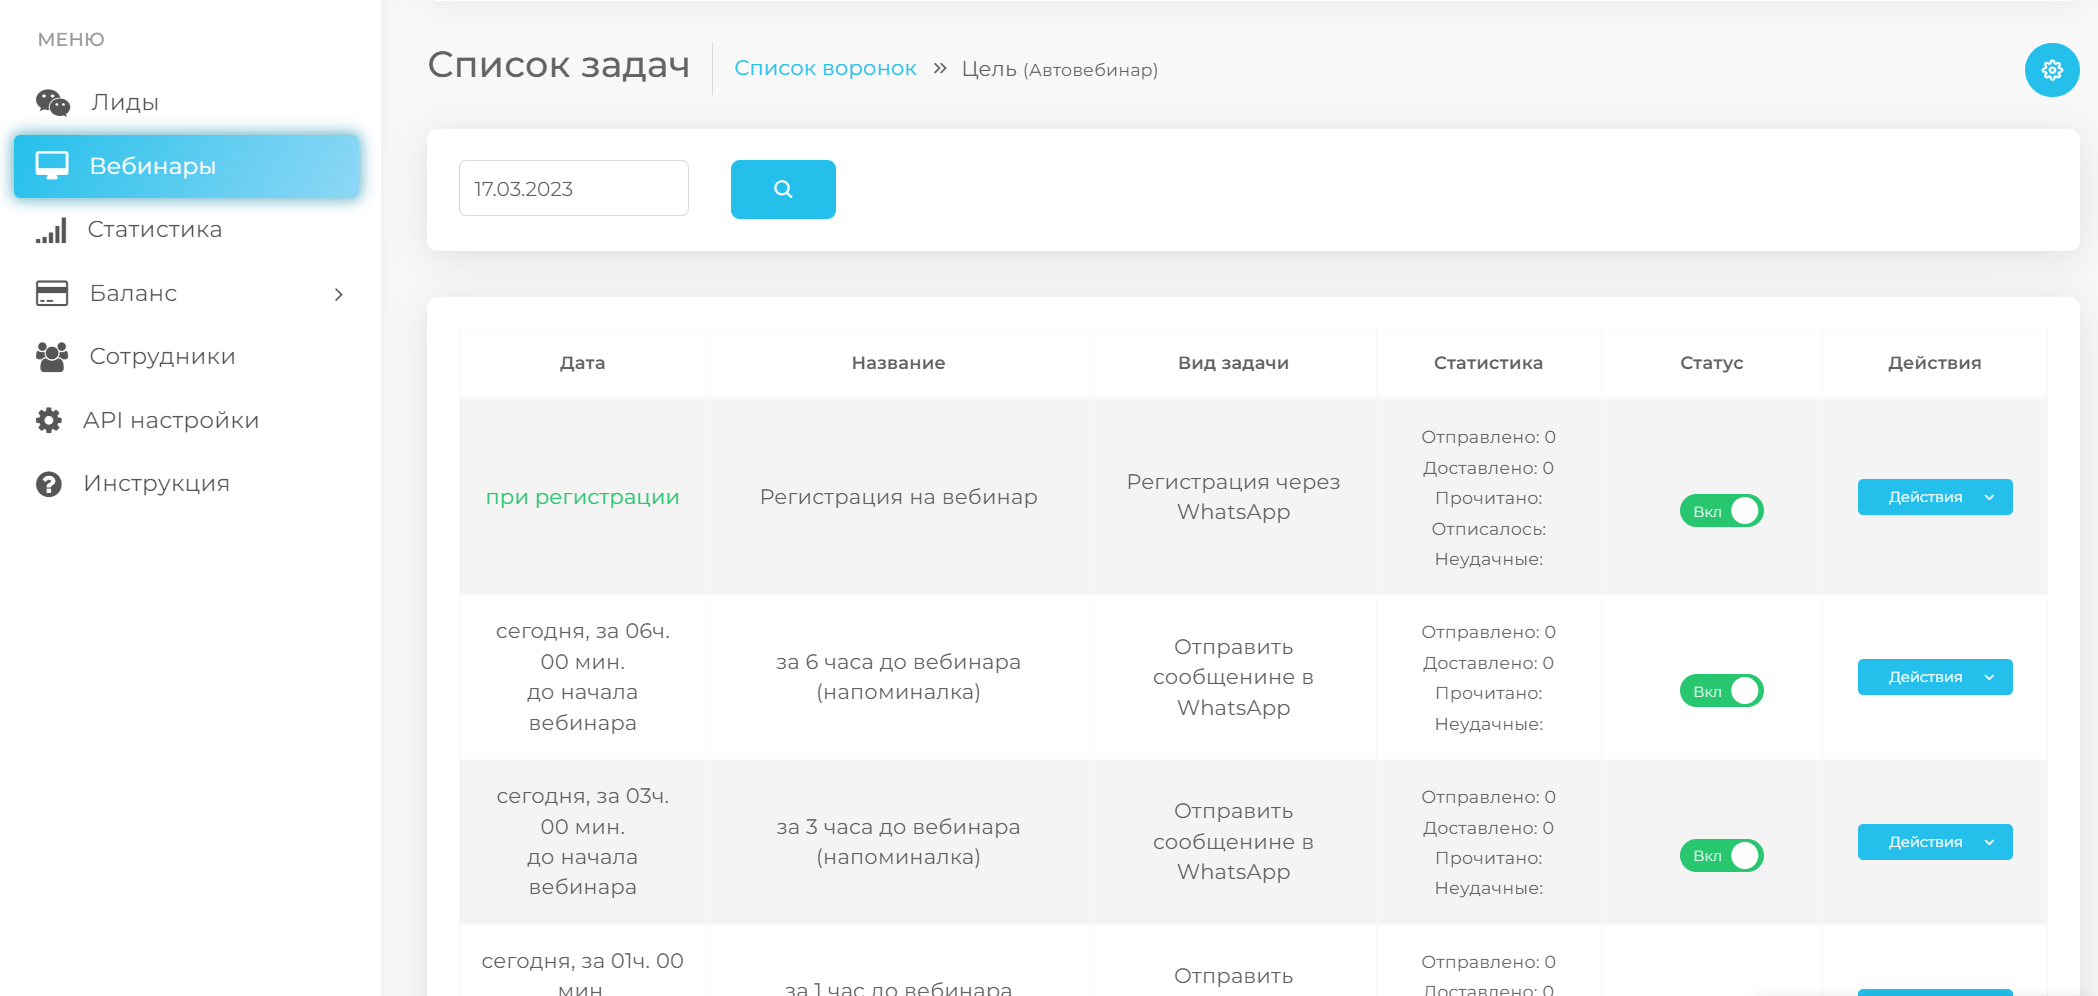Toggle Вкл switch for 3 часа reminder
Viewport: 2098px width, 996px height.
pos(1721,856)
